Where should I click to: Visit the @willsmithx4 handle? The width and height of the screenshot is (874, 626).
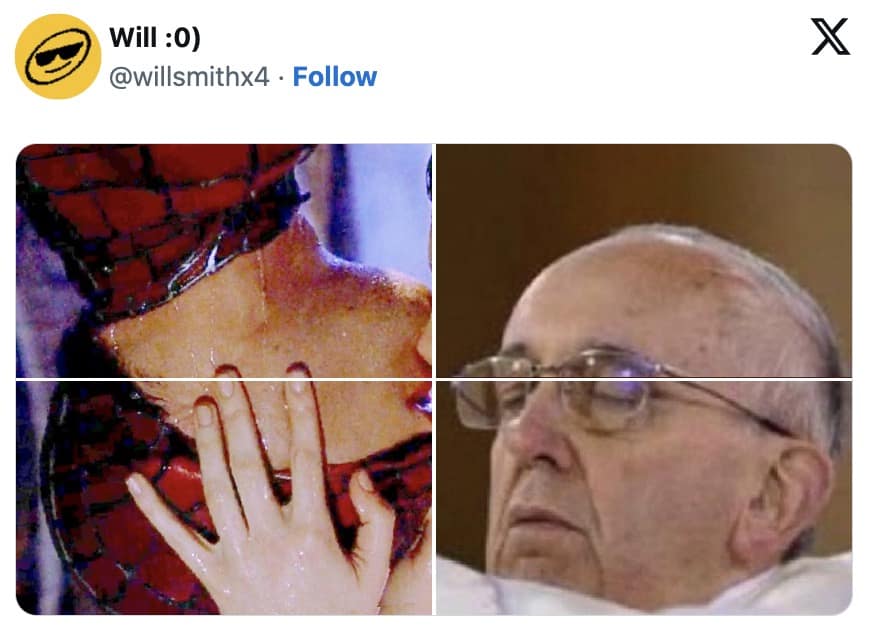point(189,77)
